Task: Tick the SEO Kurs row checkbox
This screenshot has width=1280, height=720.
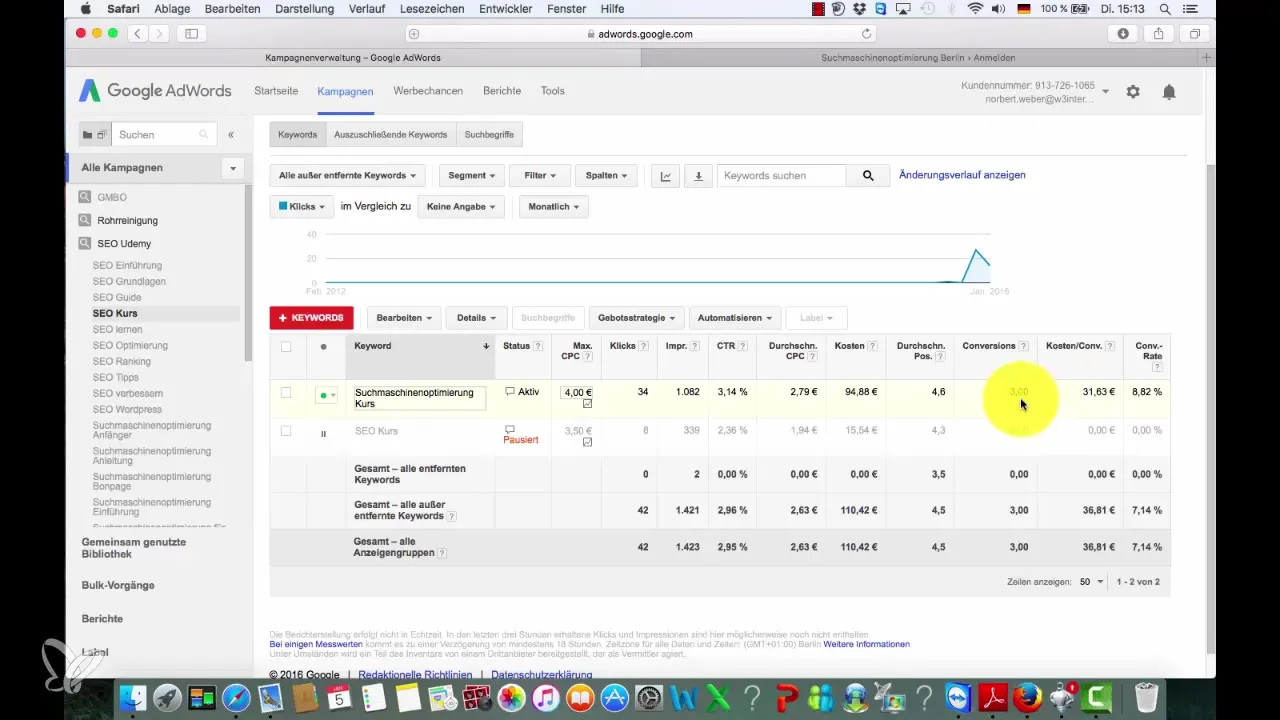Action: [286, 431]
